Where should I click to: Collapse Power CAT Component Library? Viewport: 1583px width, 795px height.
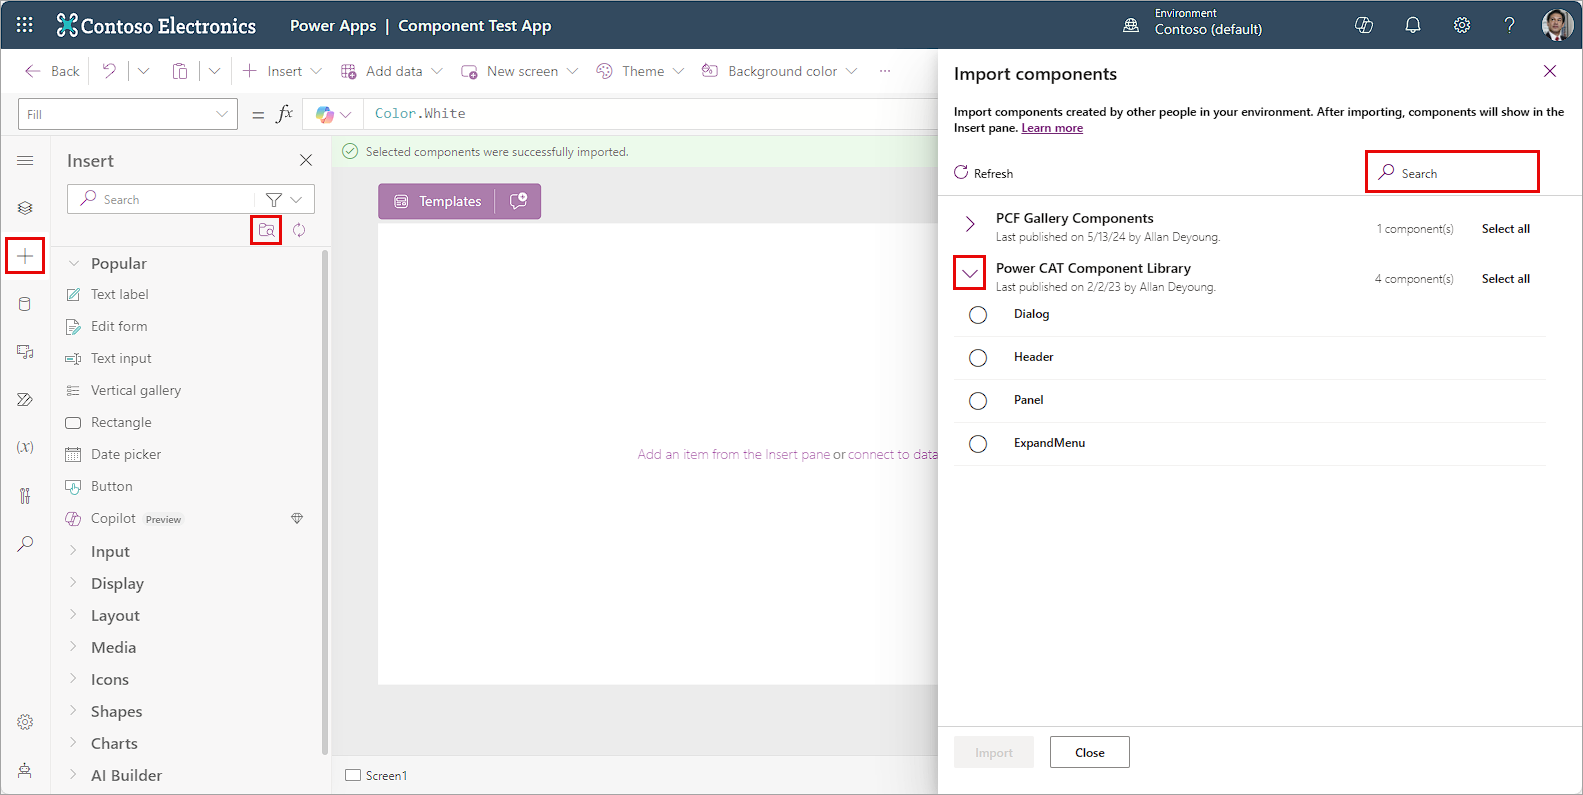[970, 273]
